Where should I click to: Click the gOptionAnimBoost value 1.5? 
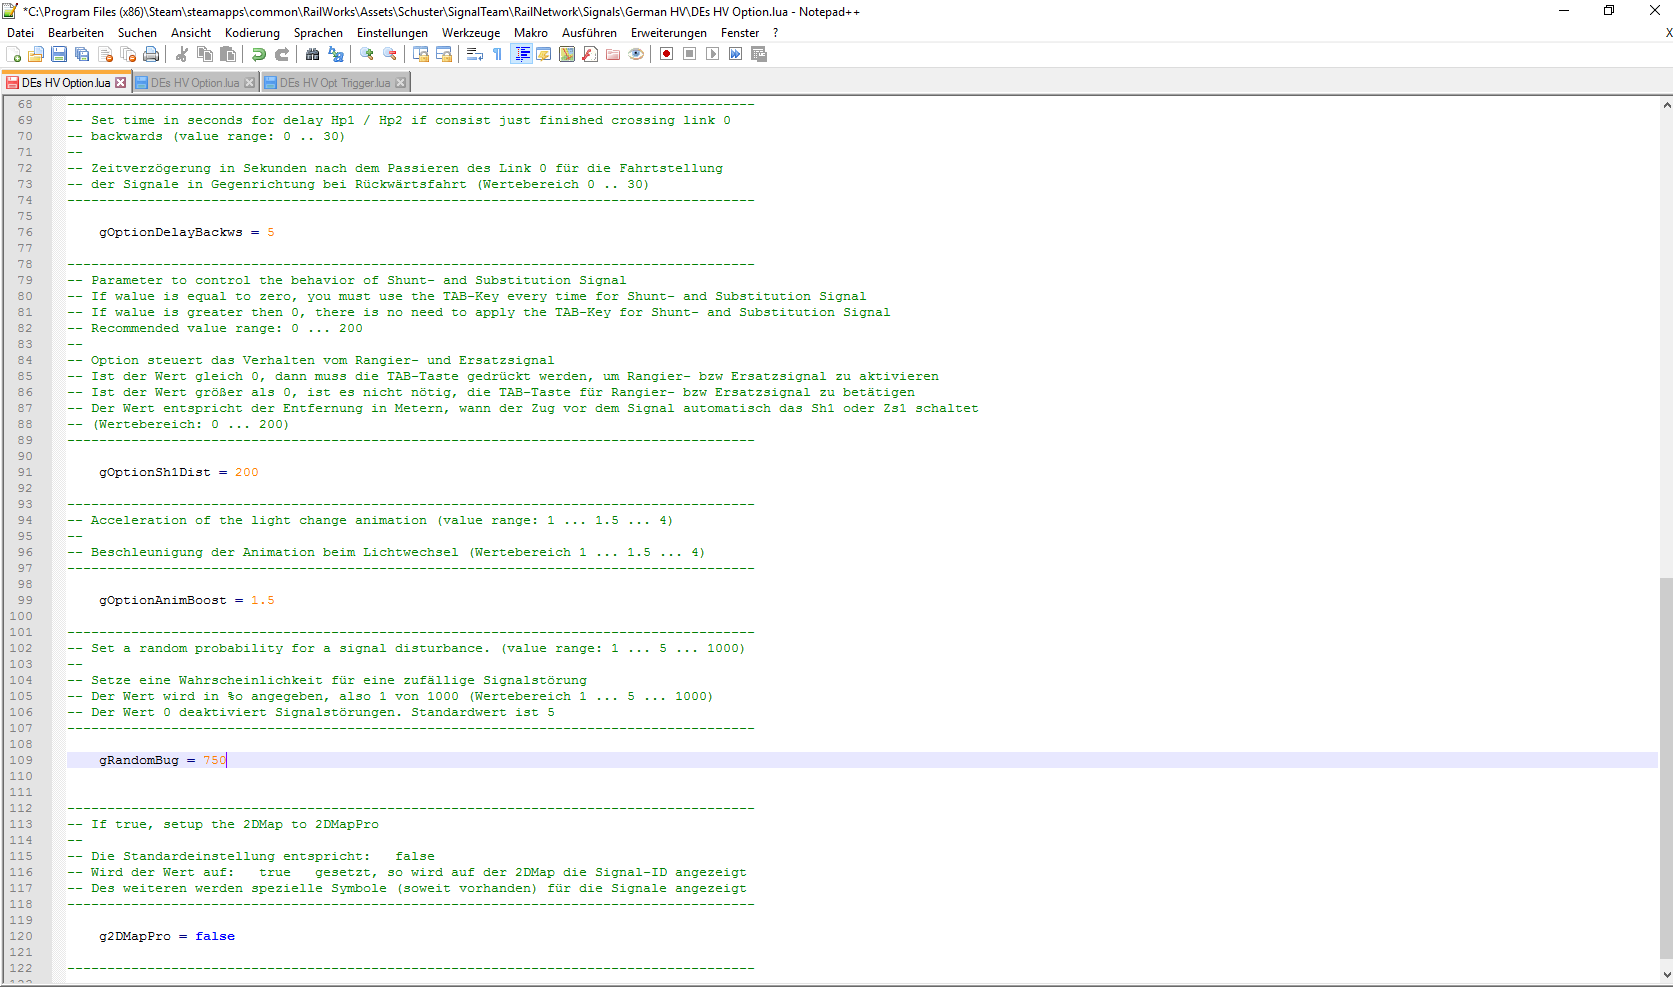pos(263,600)
